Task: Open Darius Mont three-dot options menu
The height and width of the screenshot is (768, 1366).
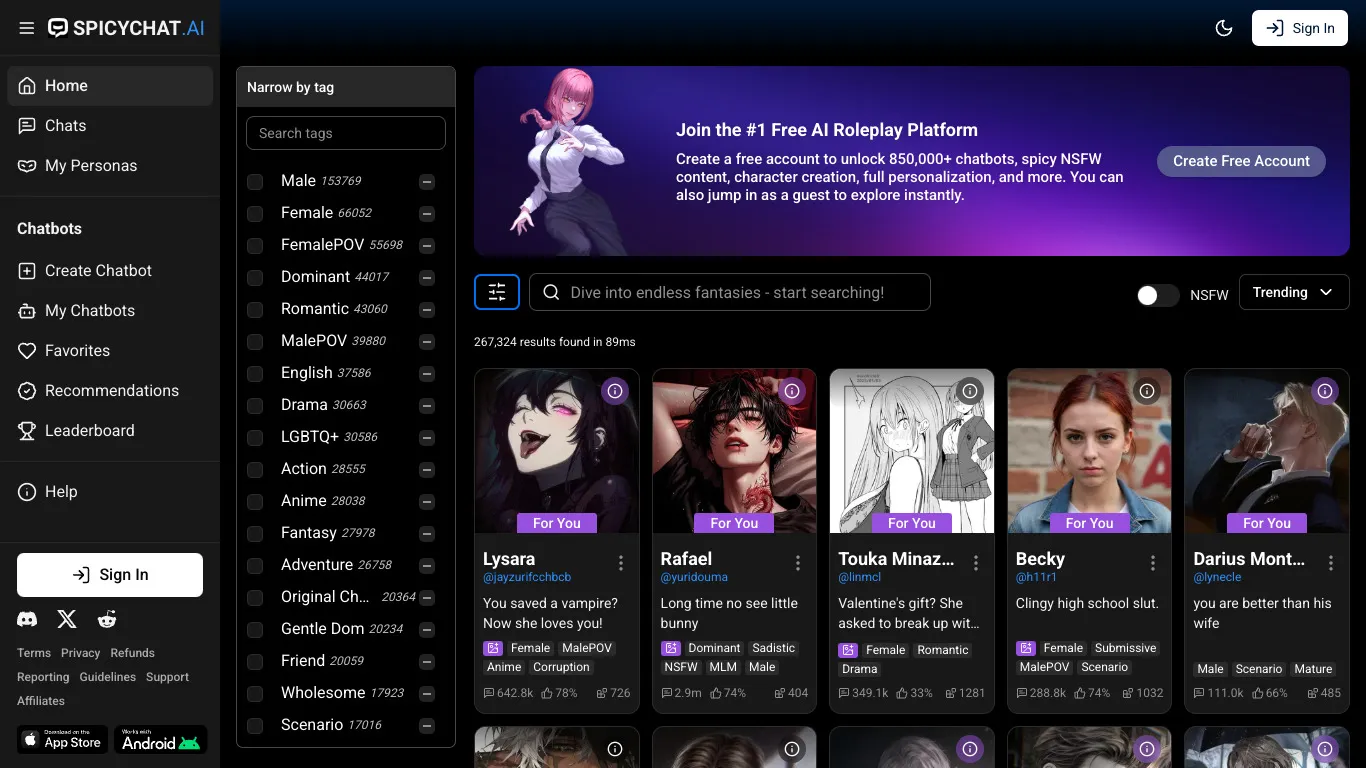Action: click(x=1331, y=564)
